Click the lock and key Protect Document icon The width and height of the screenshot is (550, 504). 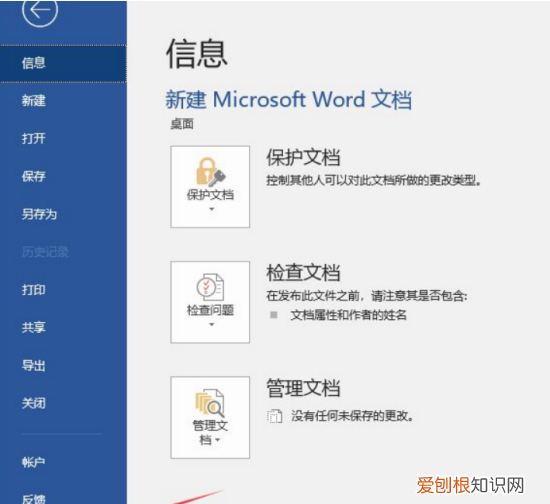(210, 172)
